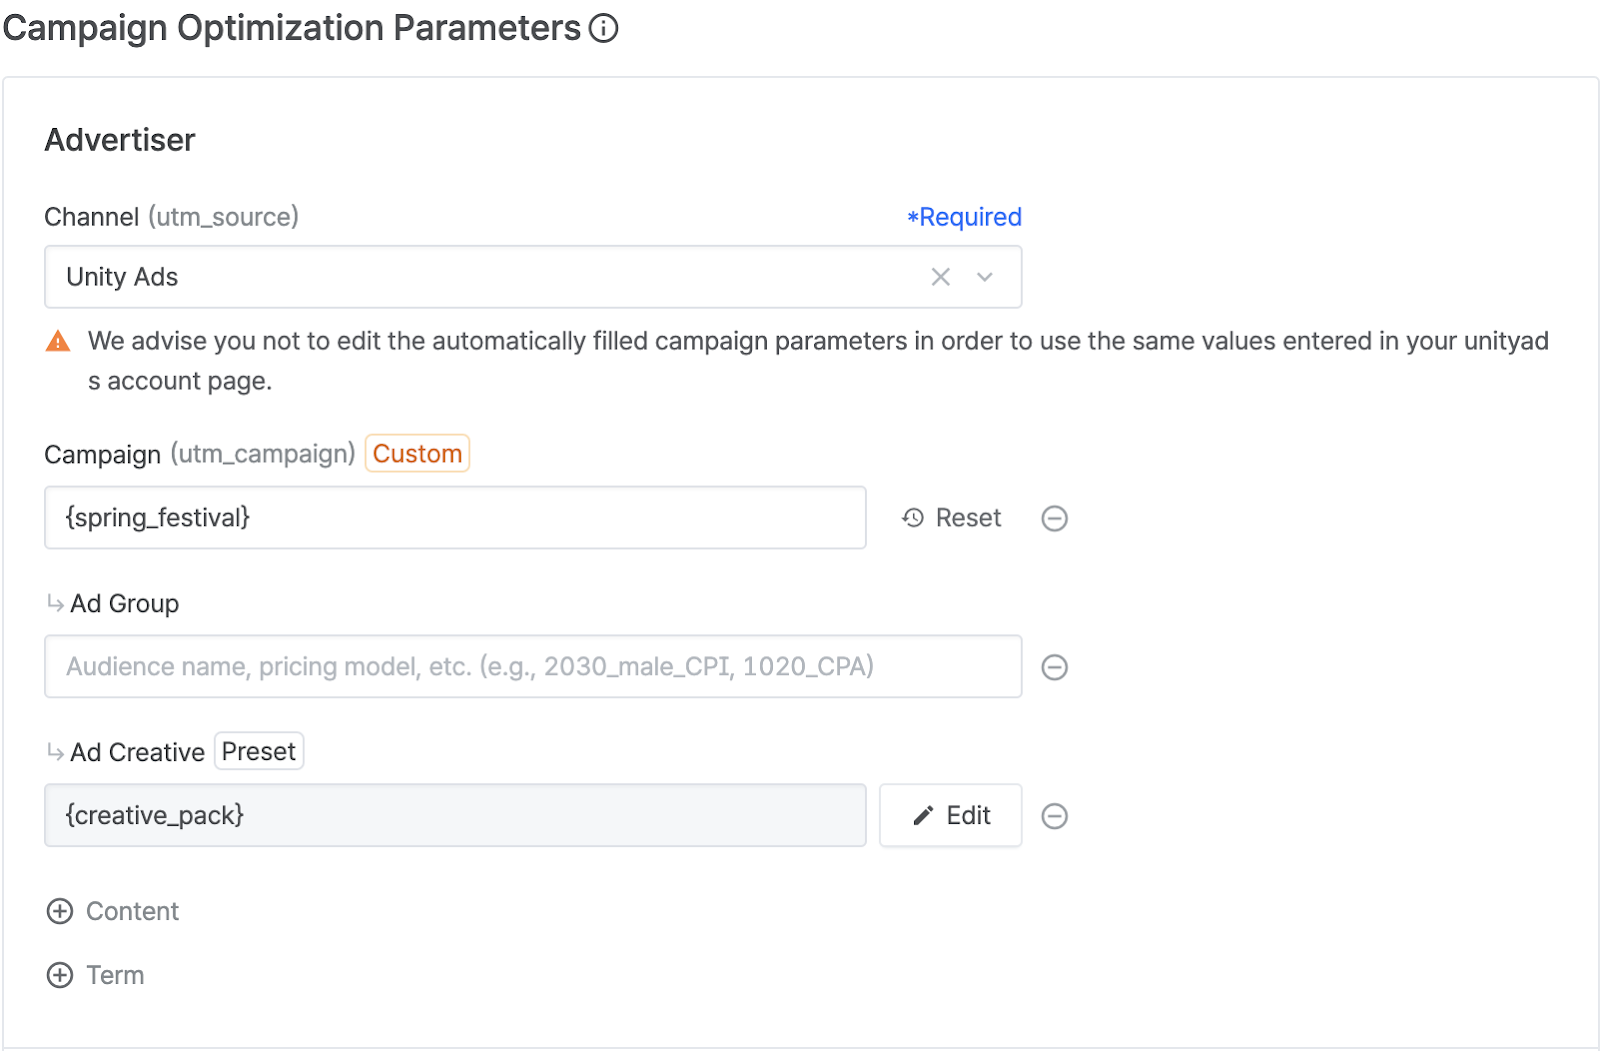The image size is (1600, 1051).
Task: Remove the Ad Group parameter row
Action: coord(1054,667)
